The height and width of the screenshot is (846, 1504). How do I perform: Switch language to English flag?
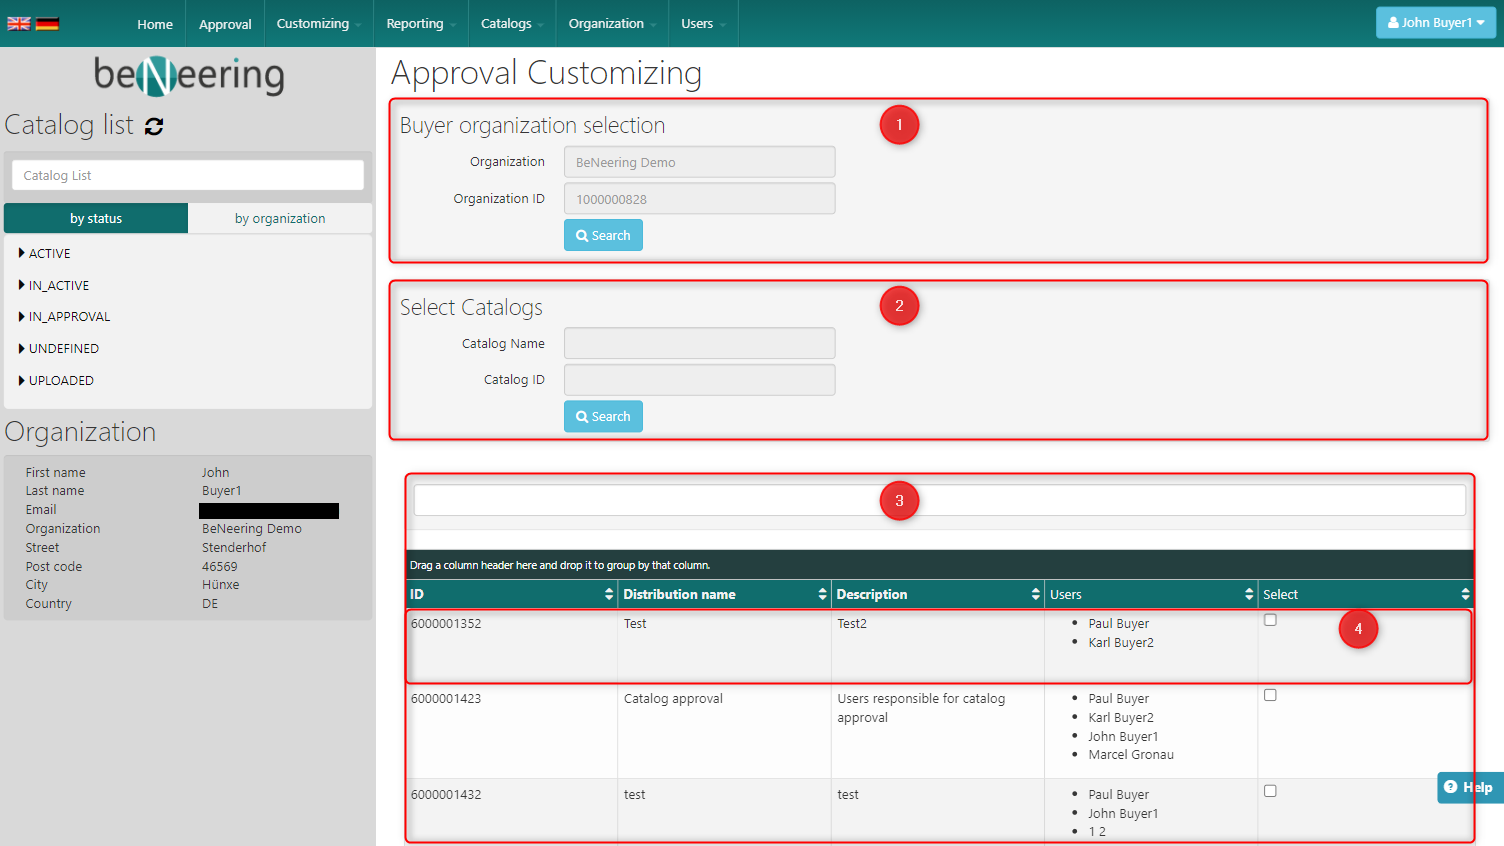pyautogui.click(x=19, y=24)
